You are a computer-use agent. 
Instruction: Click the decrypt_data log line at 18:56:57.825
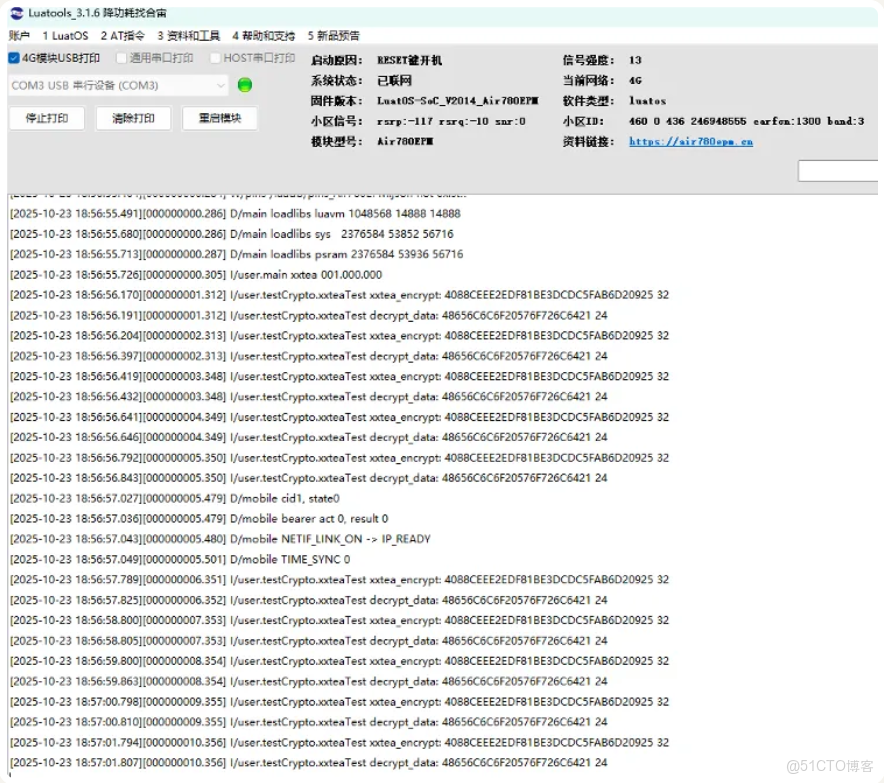tap(309, 600)
